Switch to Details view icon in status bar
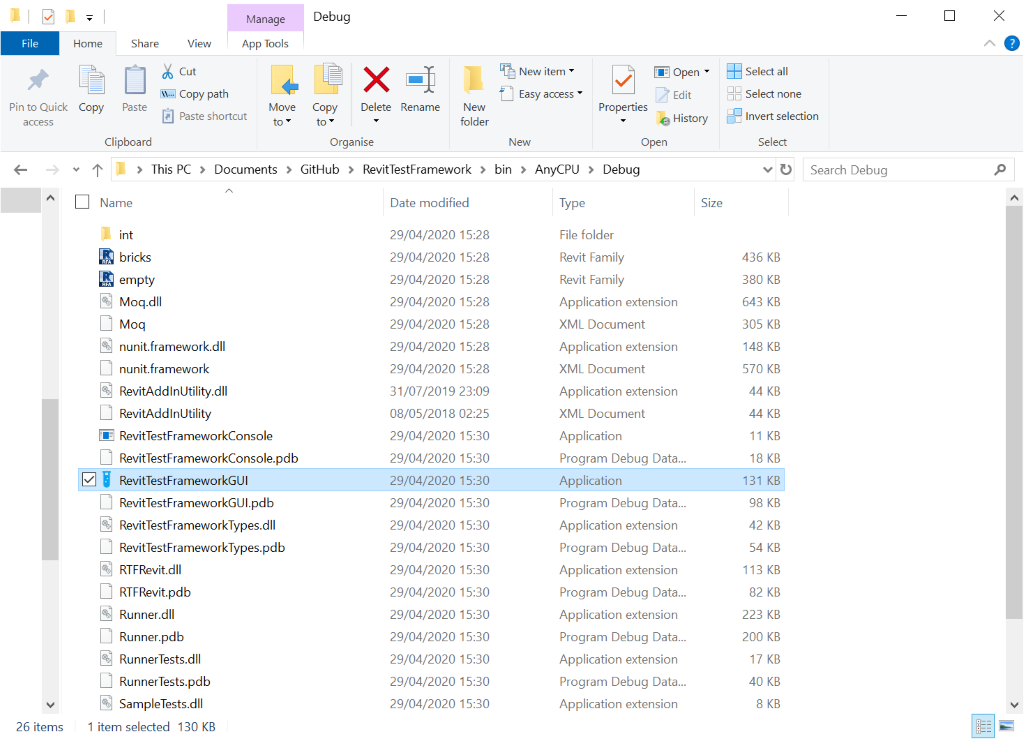Screen dimensions: 1024x739 pos(984,726)
